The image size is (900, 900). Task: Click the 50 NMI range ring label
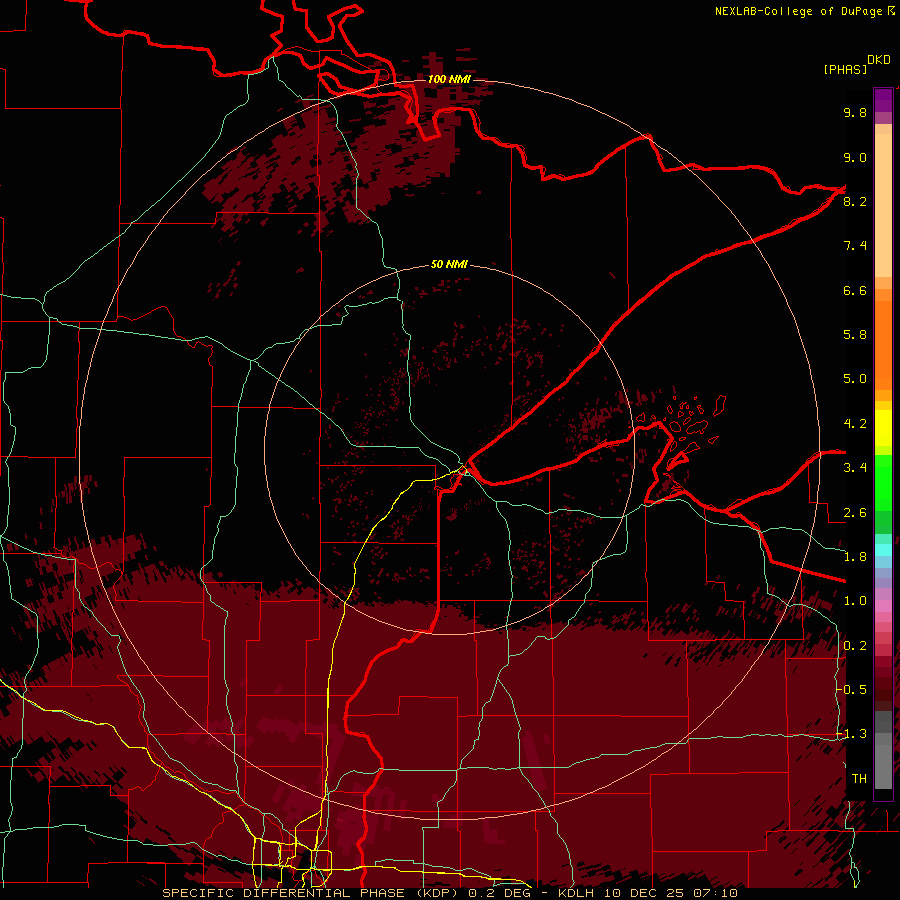[449, 264]
